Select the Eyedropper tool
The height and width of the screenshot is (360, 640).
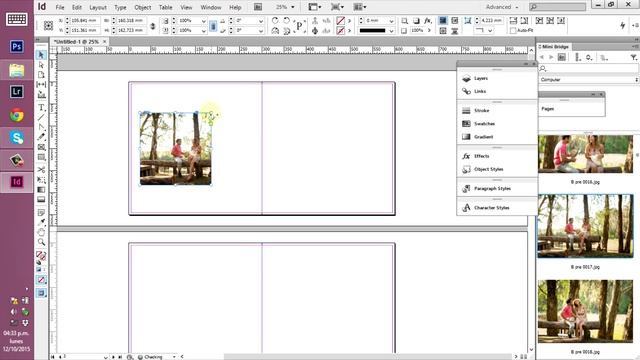pos(41,222)
